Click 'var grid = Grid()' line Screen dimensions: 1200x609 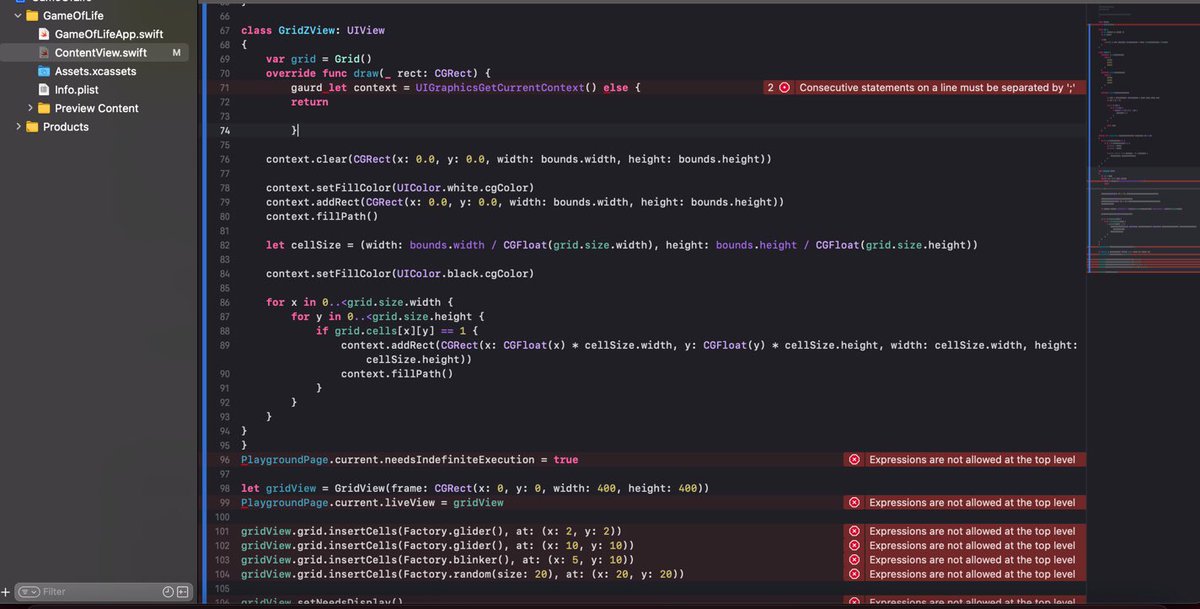pos(318,59)
